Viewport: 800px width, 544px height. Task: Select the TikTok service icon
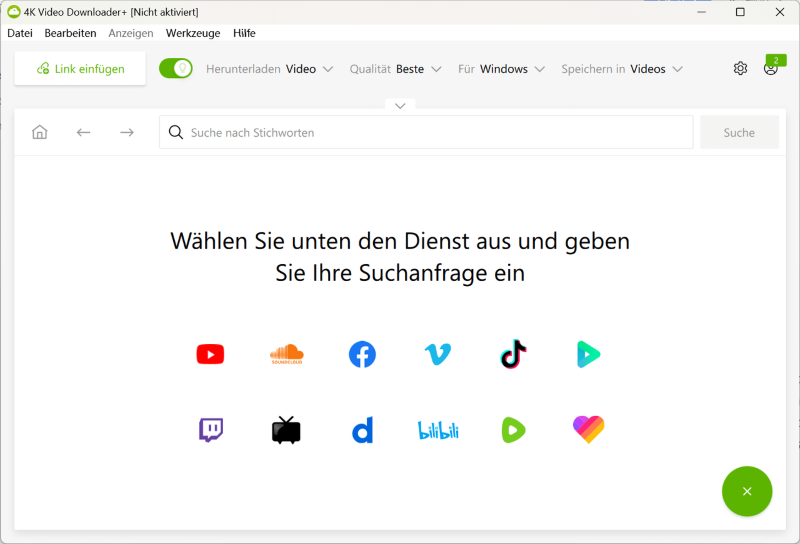click(x=513, y=354)
